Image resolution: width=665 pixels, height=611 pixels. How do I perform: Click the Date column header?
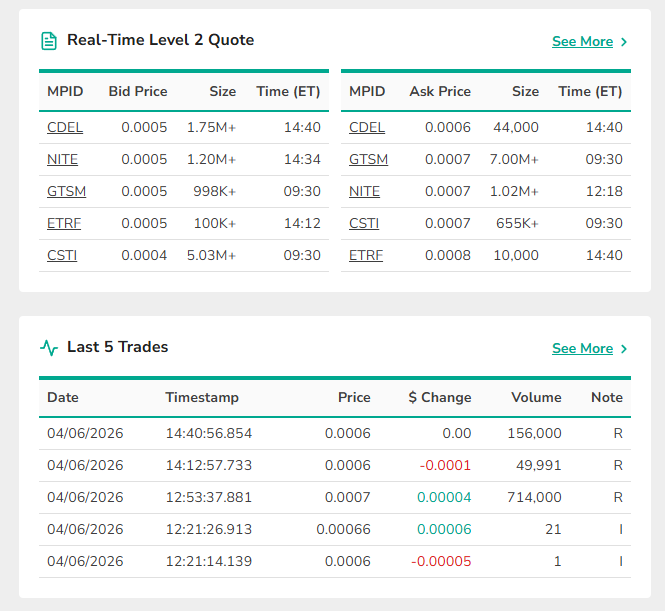pyautogui.click(x=63, y=397)
